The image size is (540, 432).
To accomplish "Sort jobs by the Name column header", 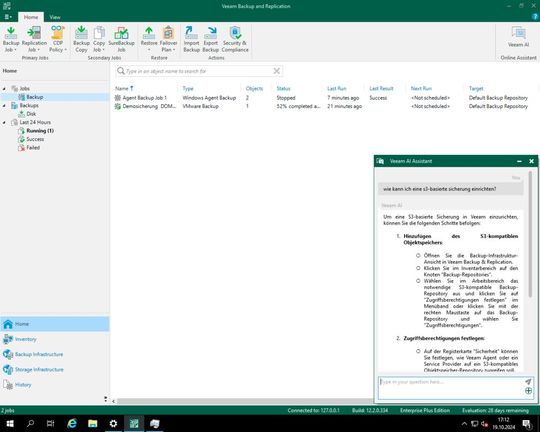I will click(x=124, y=89).
